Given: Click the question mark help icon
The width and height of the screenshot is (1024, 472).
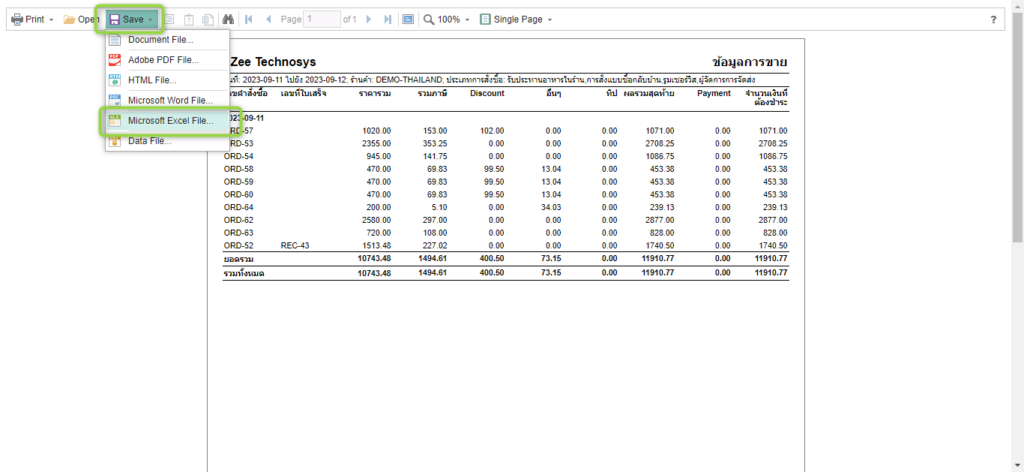Looking at the screenshot, I should [x=993, y=20].
